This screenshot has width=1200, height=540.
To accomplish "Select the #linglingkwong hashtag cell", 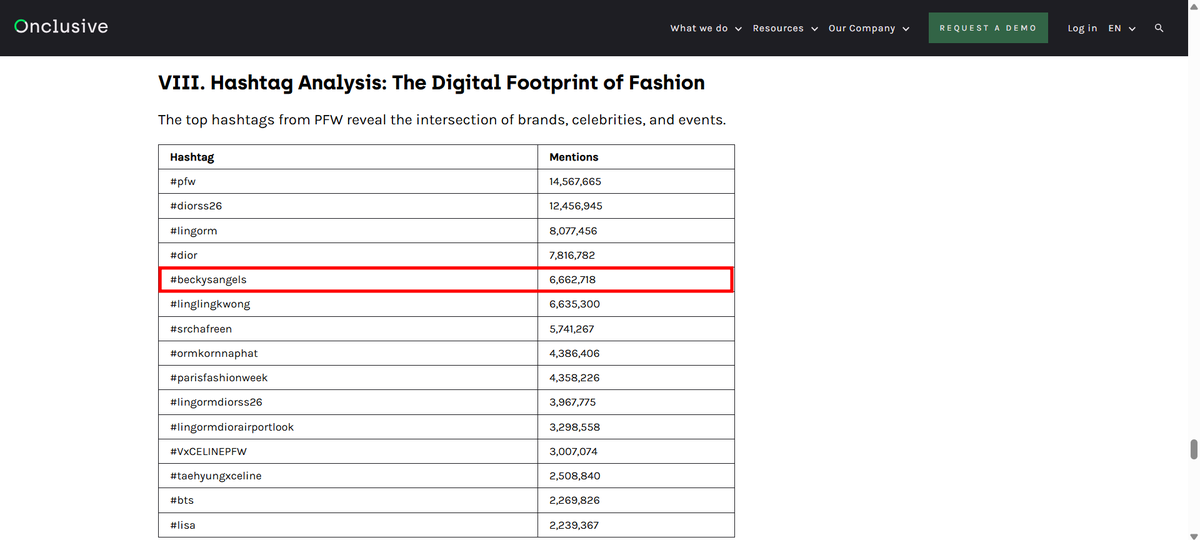I will (x=347, y=304).
